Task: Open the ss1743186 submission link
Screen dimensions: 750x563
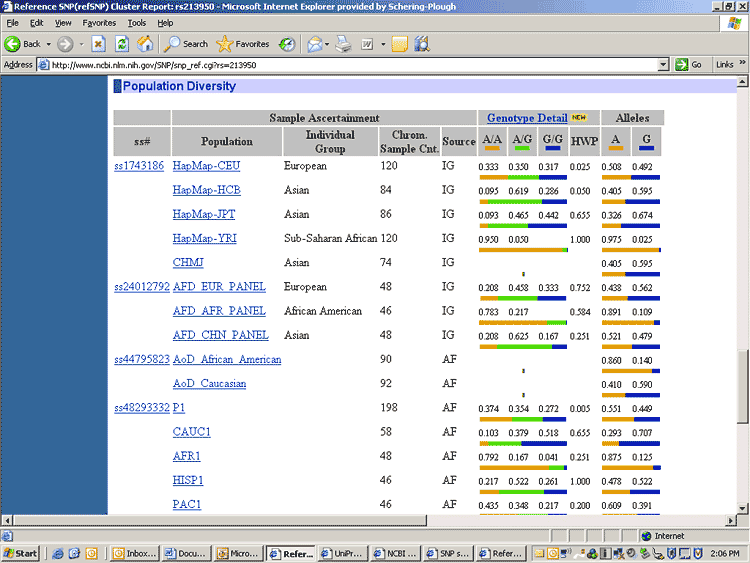Action: click(x=139, y=166)
